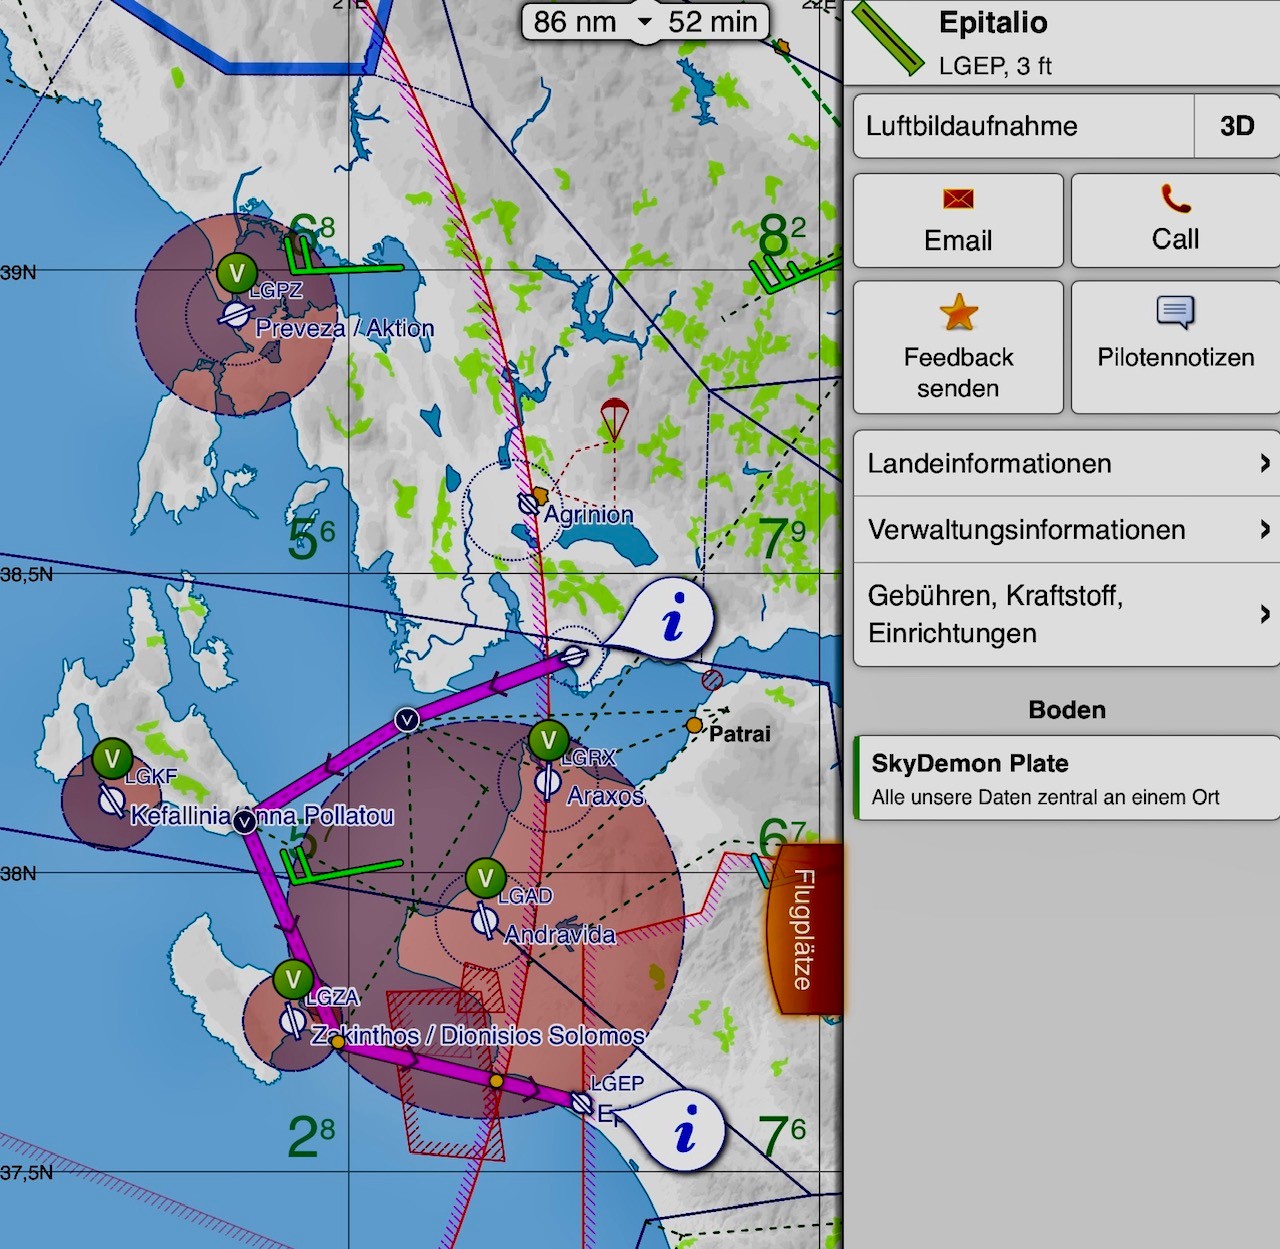Click the Agrinion airfield label
This screenshot has width=1280, height=1249.
[x=588, y=514]
